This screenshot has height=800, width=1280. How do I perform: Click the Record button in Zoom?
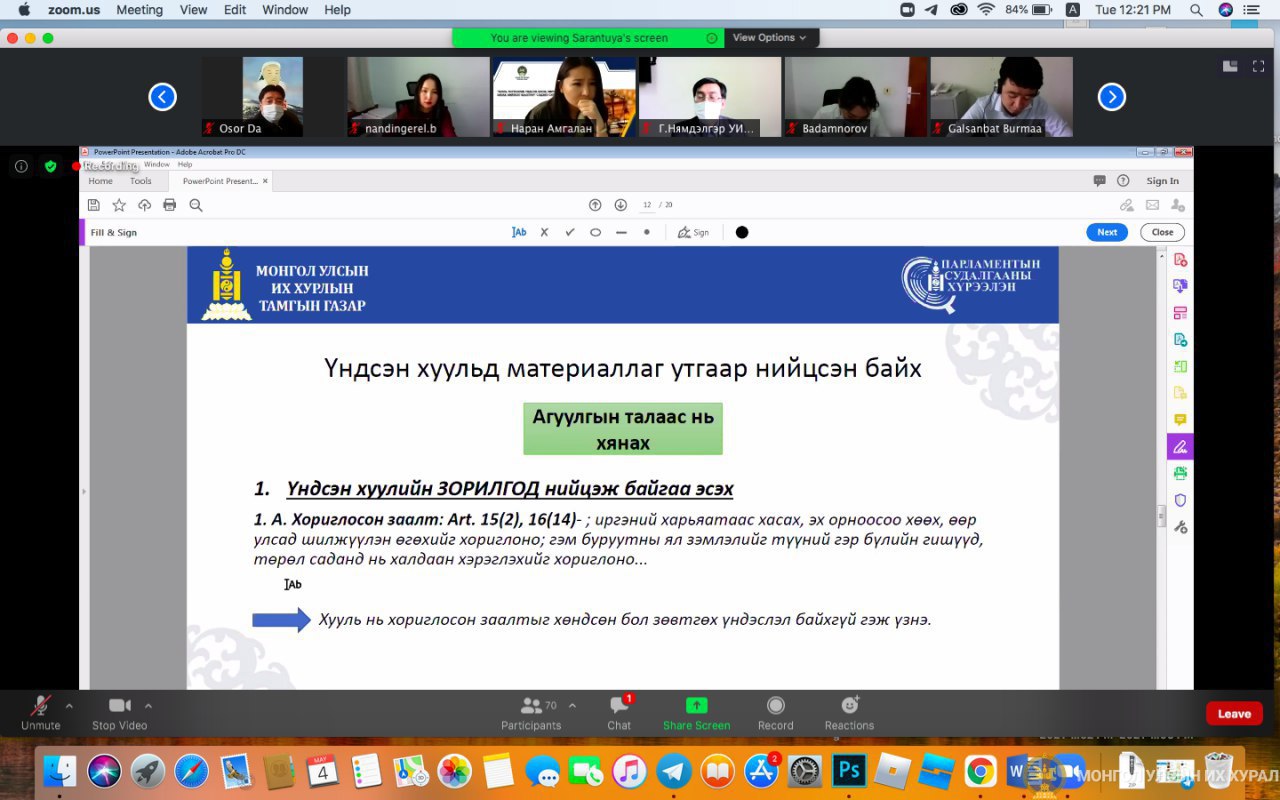point(775,714)
